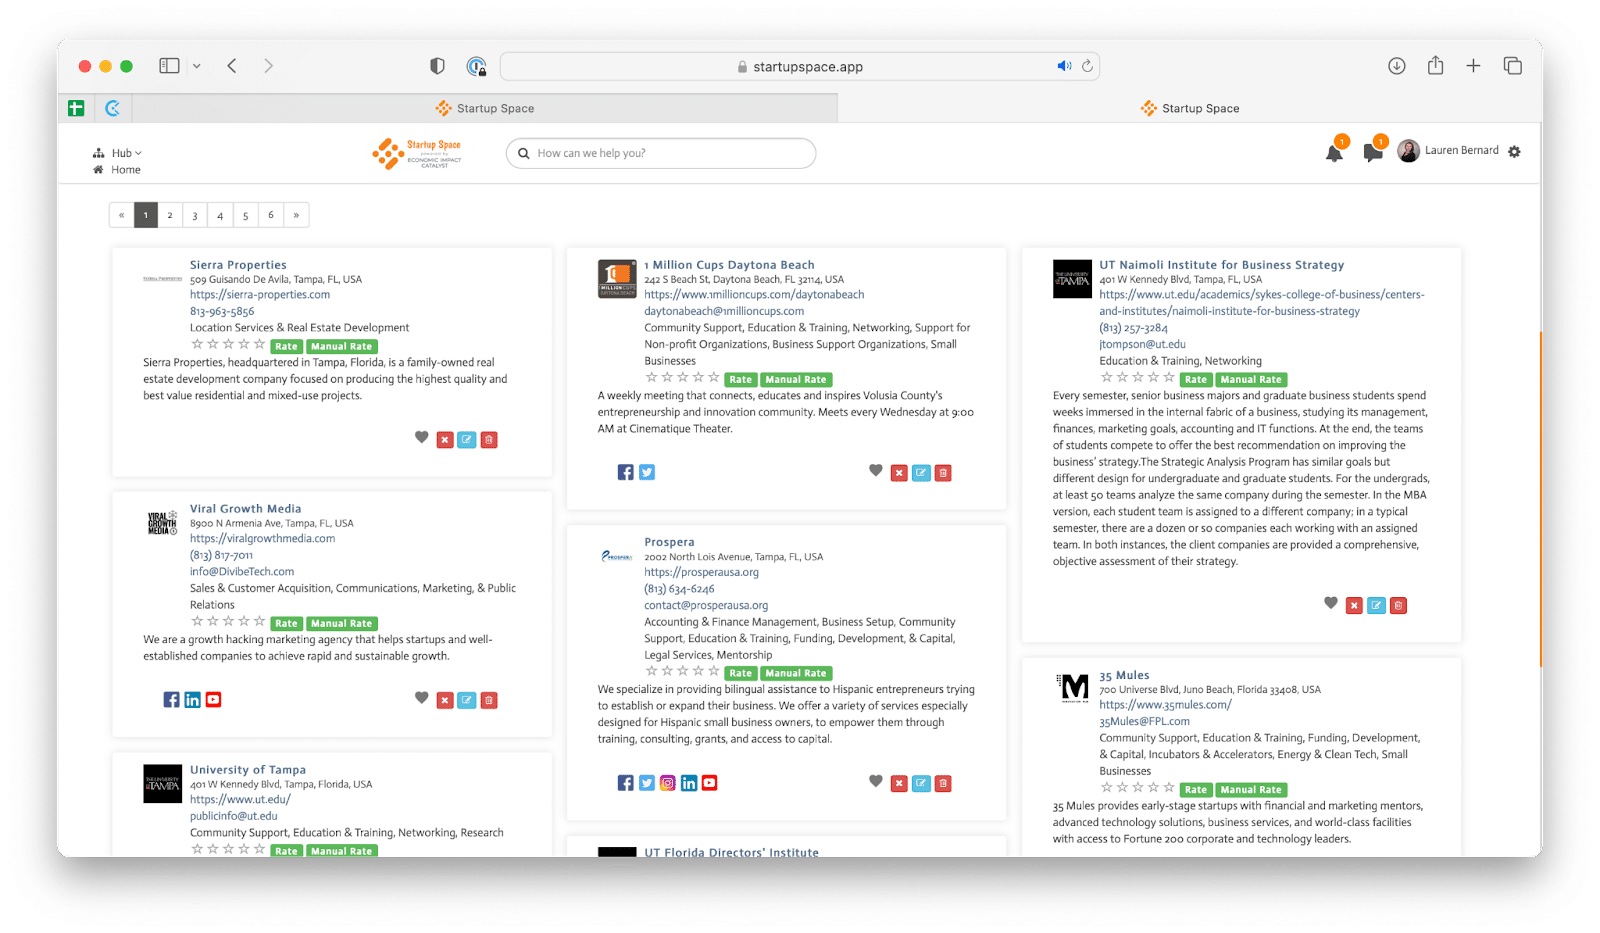Image resolution: width=1600 pixels, height=933 pixels.
Task: Open Viral Growth Media's Facebook icon
Action: (171, 700)
